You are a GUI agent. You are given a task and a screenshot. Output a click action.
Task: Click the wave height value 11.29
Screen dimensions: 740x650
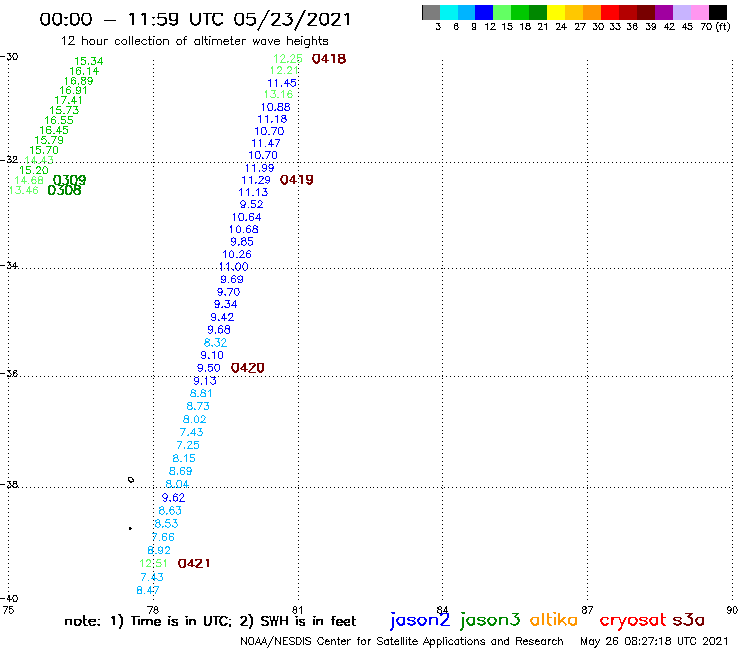tap(256, 180)
